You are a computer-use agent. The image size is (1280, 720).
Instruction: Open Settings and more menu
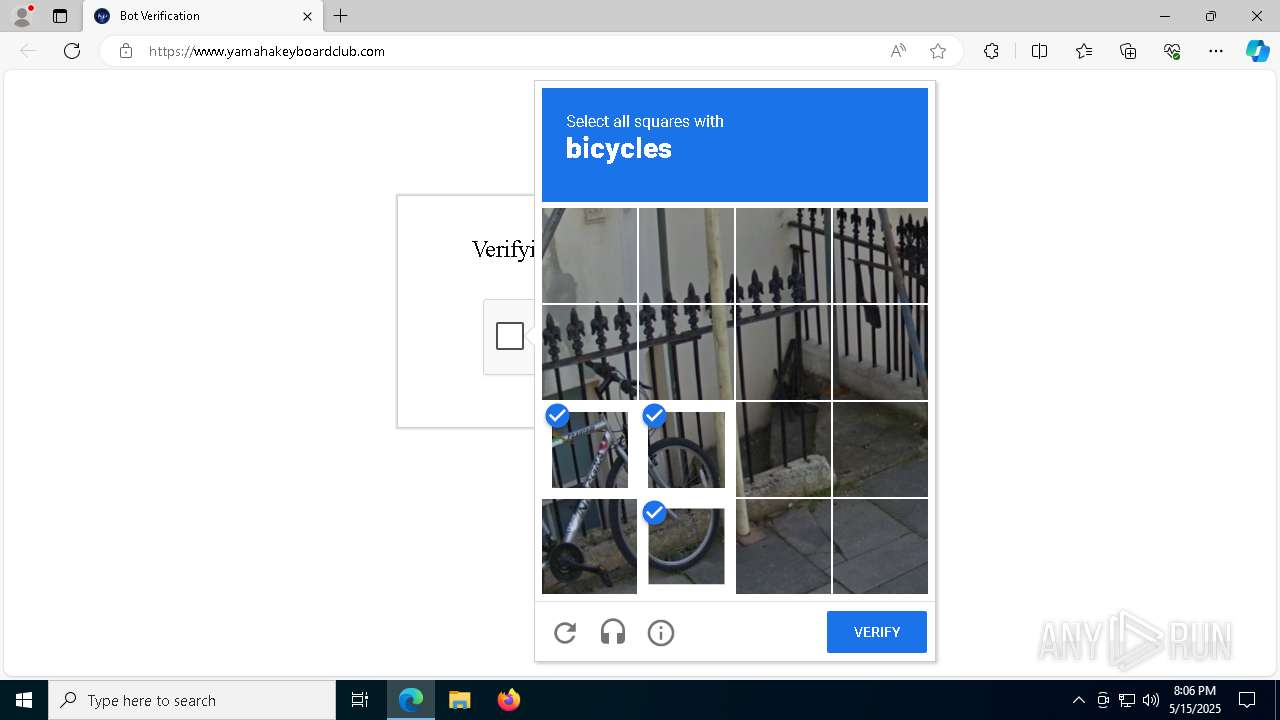pyautogui.click(x=1216, y=51)
